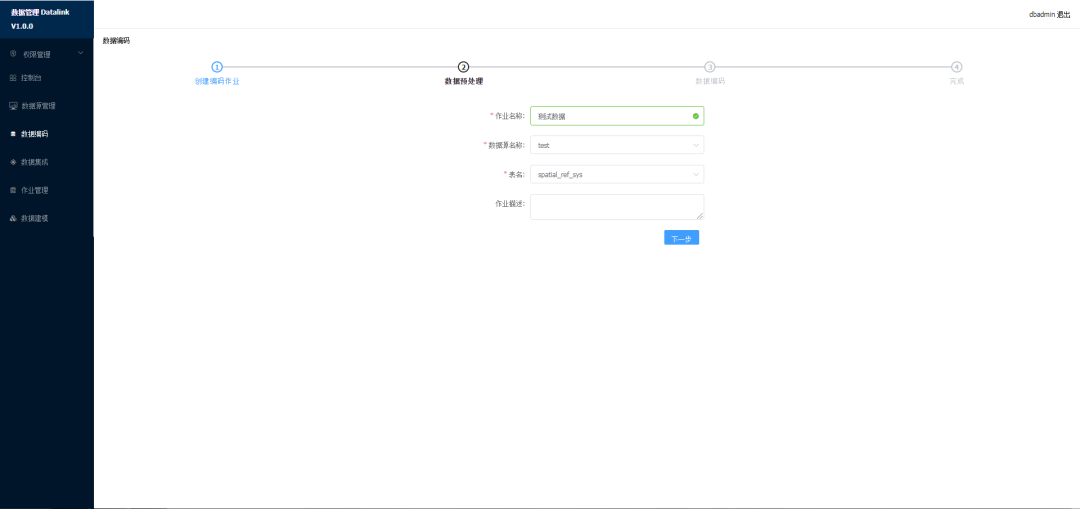Click the 下一步 next-step button
Screen dimensions: 1080x509
coord(681,238)
